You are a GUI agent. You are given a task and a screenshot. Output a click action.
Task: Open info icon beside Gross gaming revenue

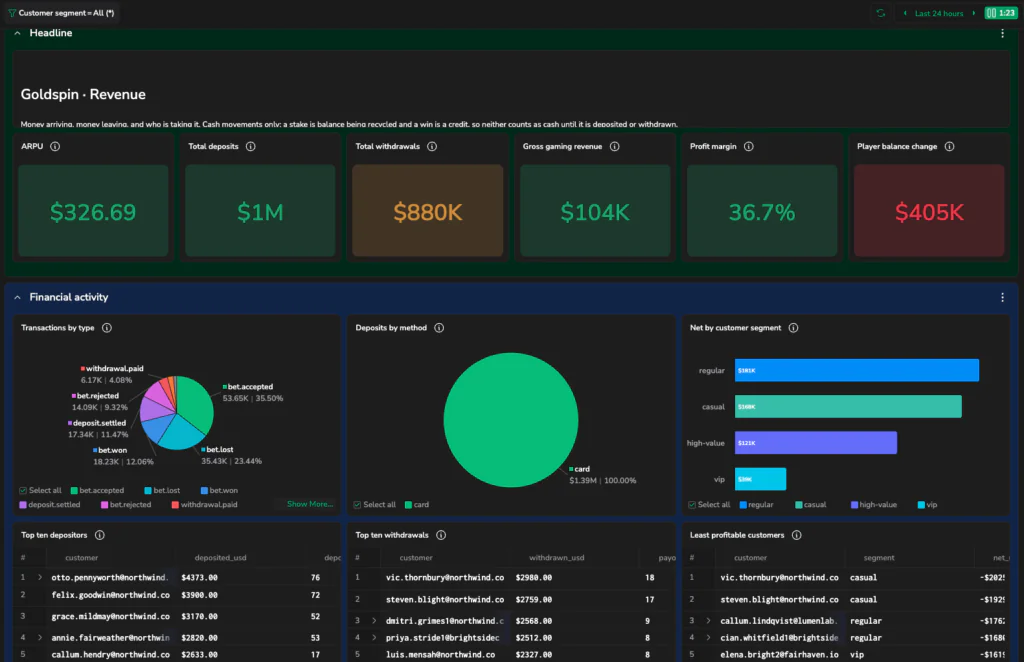(614, 146)
